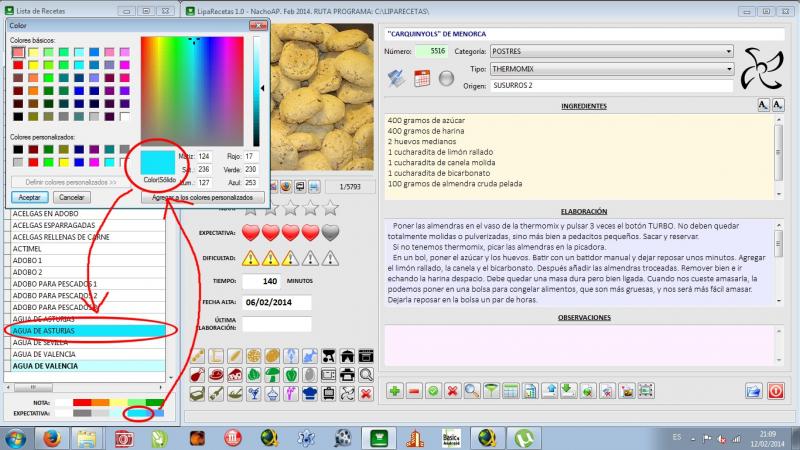Click Cancelar in the Color dialog
Image resolution: width=800 pixels, height=450 pixels.
(x=71, y=197)
